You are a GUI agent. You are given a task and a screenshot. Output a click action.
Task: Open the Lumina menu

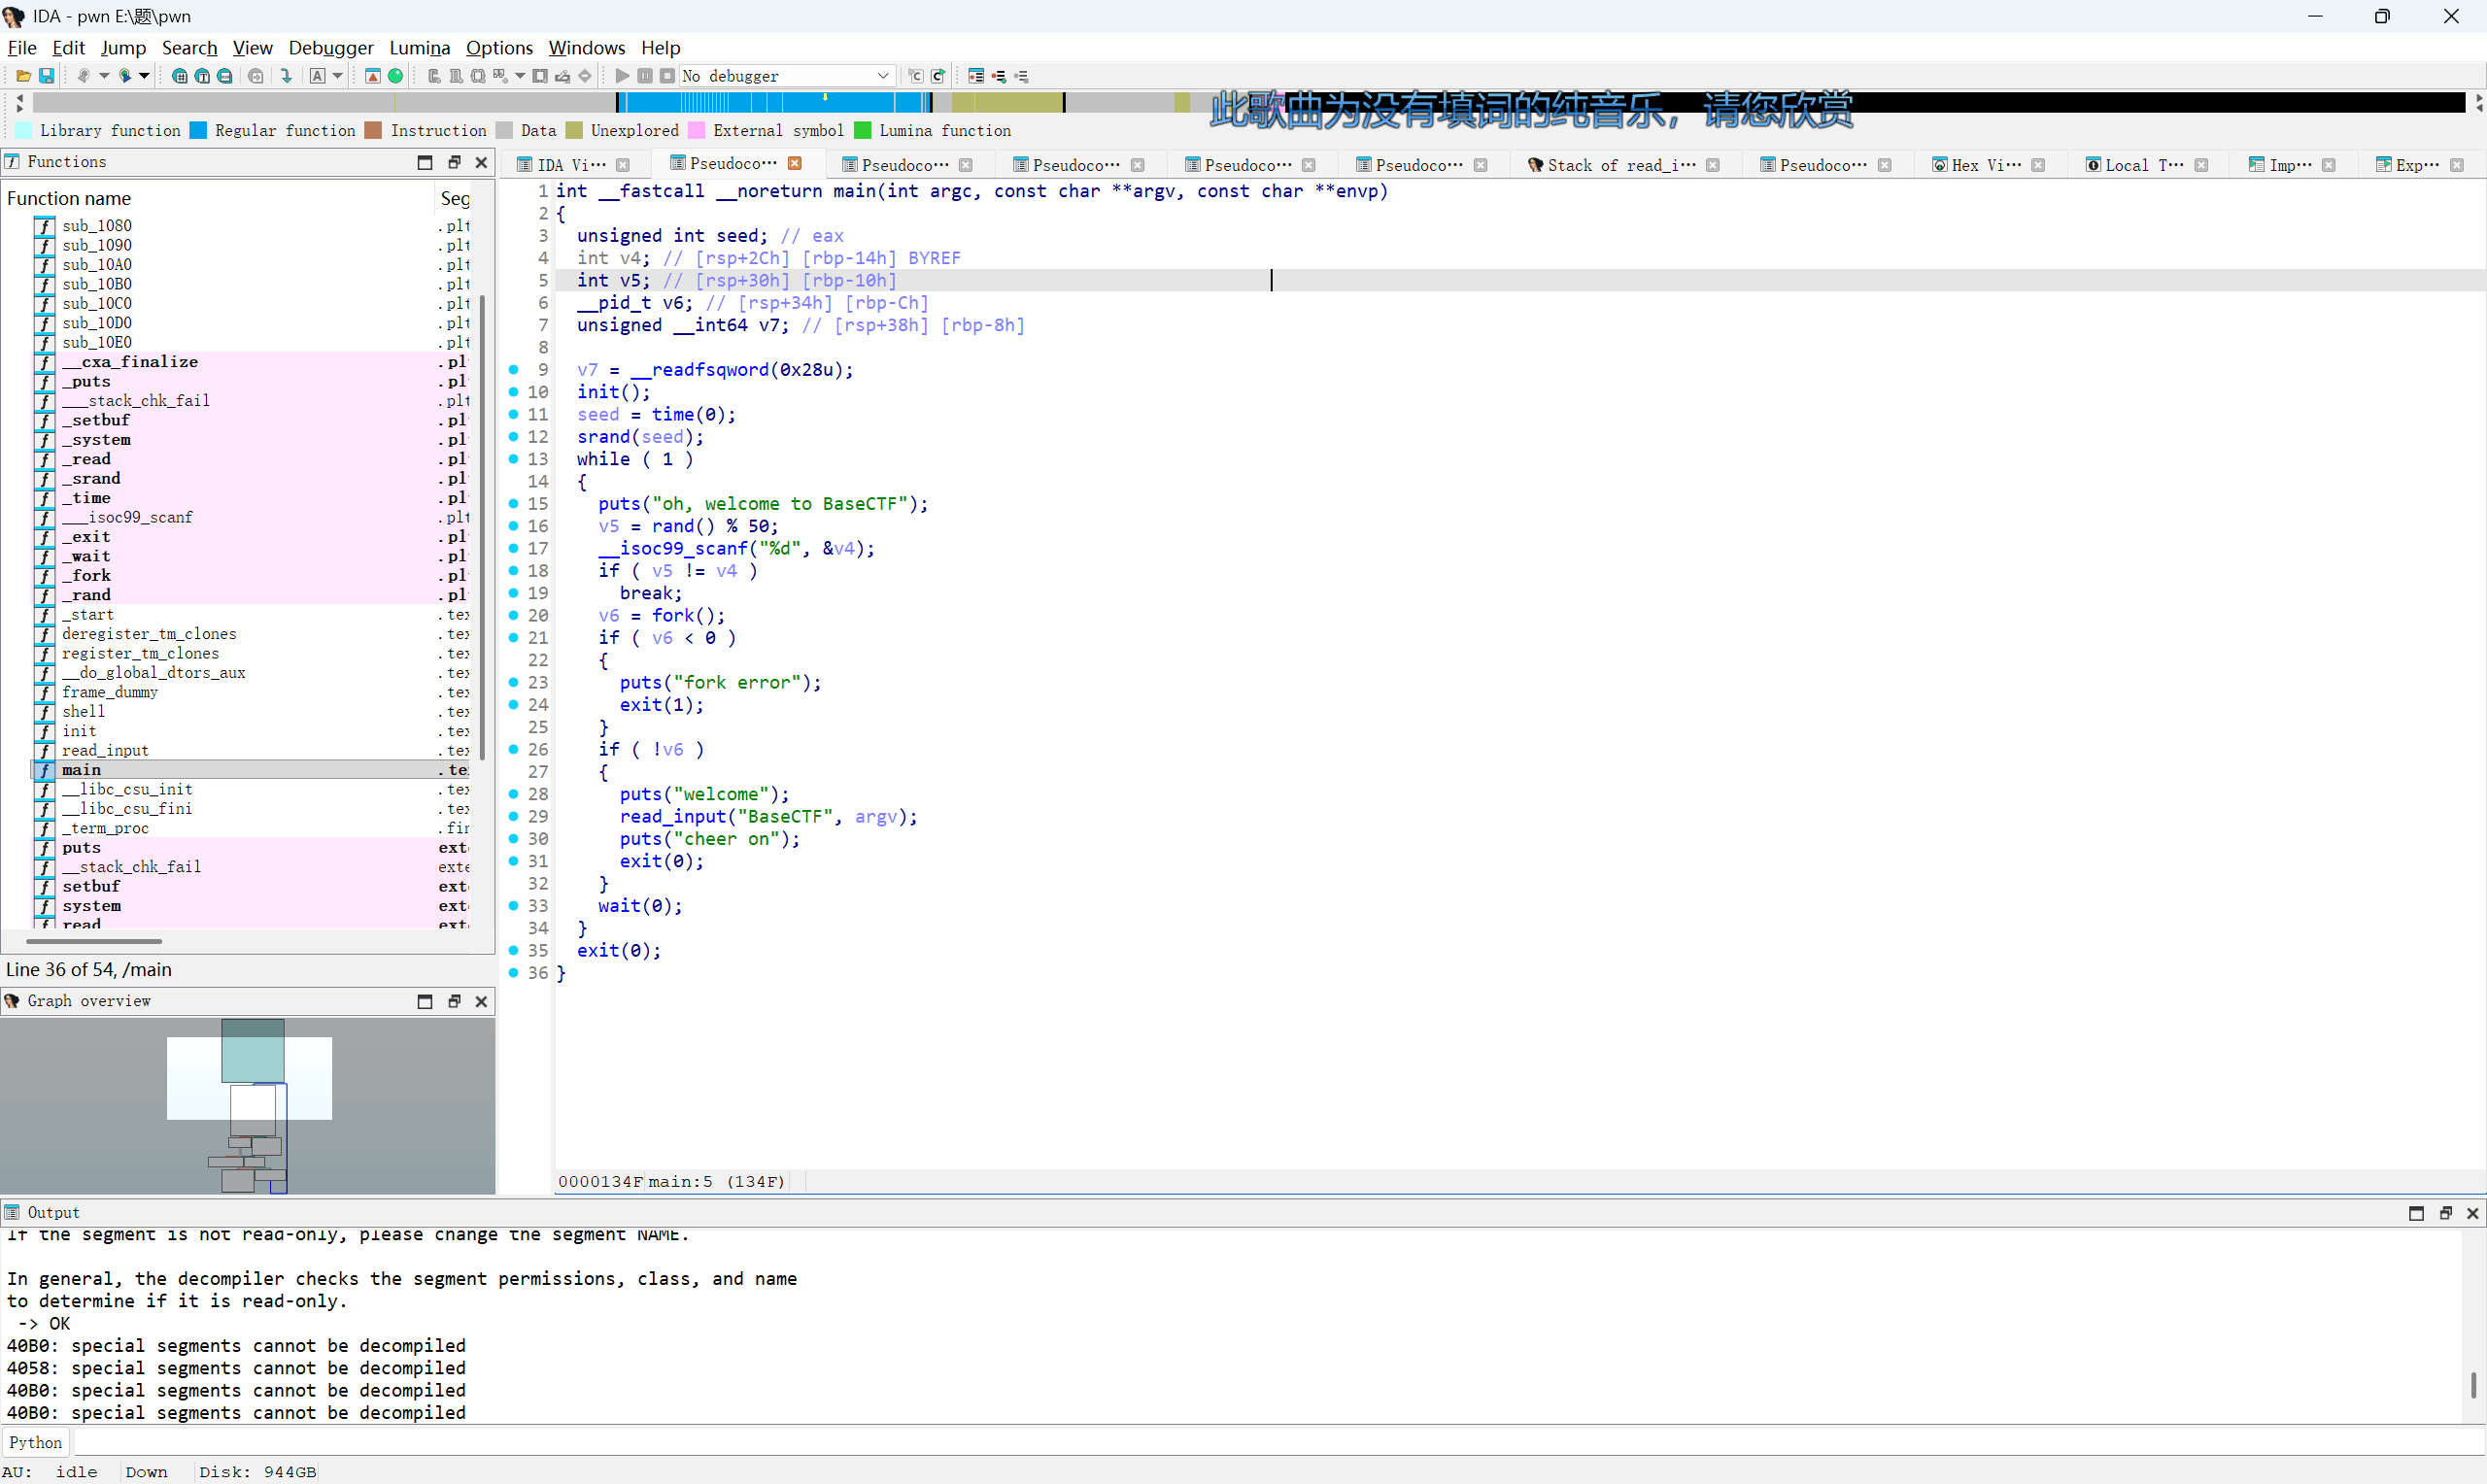click(x=419, y=47)
